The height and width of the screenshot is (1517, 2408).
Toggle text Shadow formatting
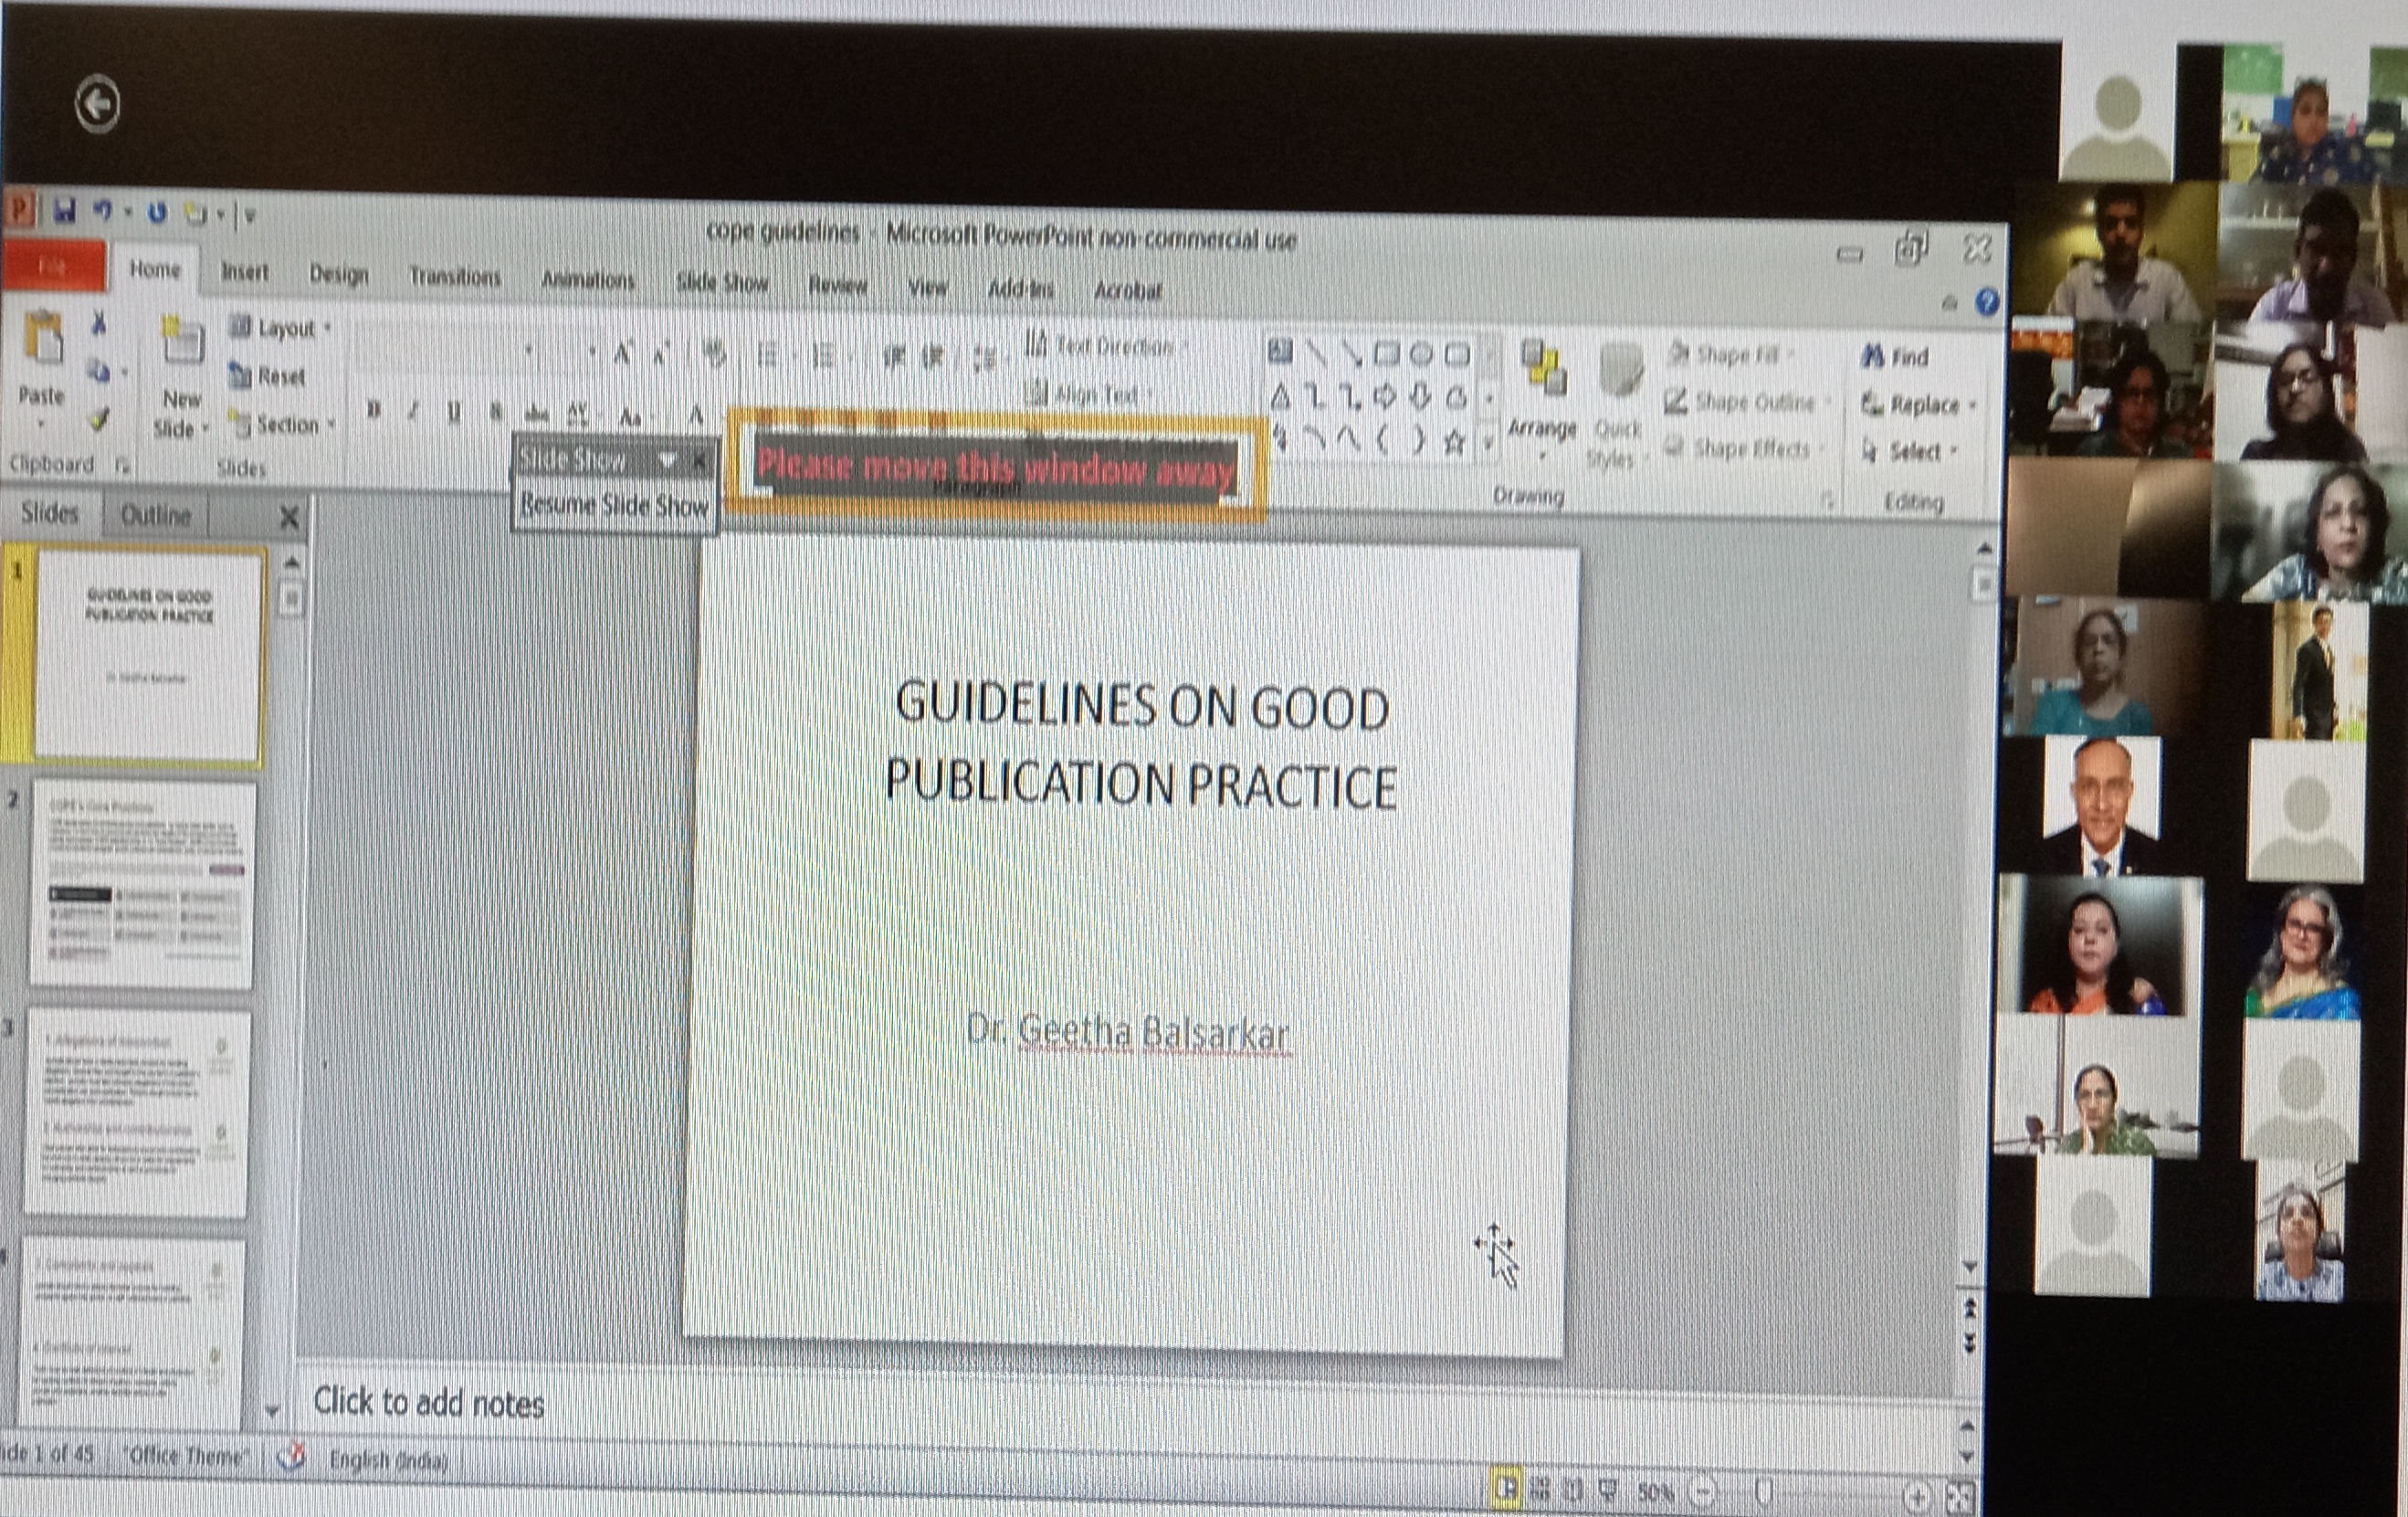495,412
